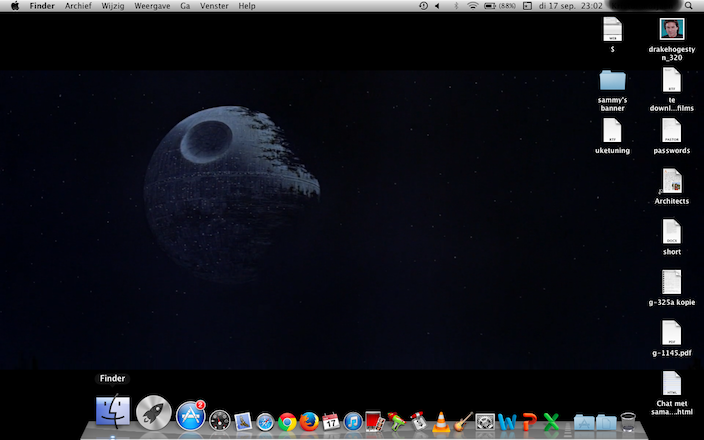Open the Venster menu
The height and width of the screenshot is (440, 704).
click(x=214, y=6)
